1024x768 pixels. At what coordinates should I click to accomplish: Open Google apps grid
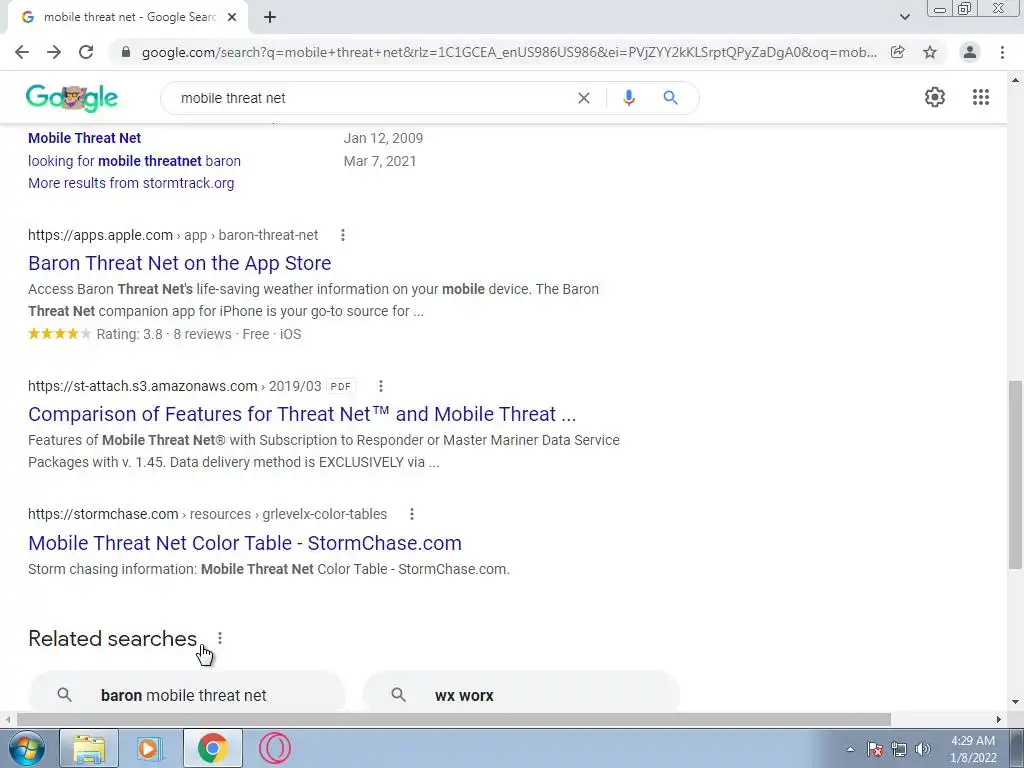[980, 97]
